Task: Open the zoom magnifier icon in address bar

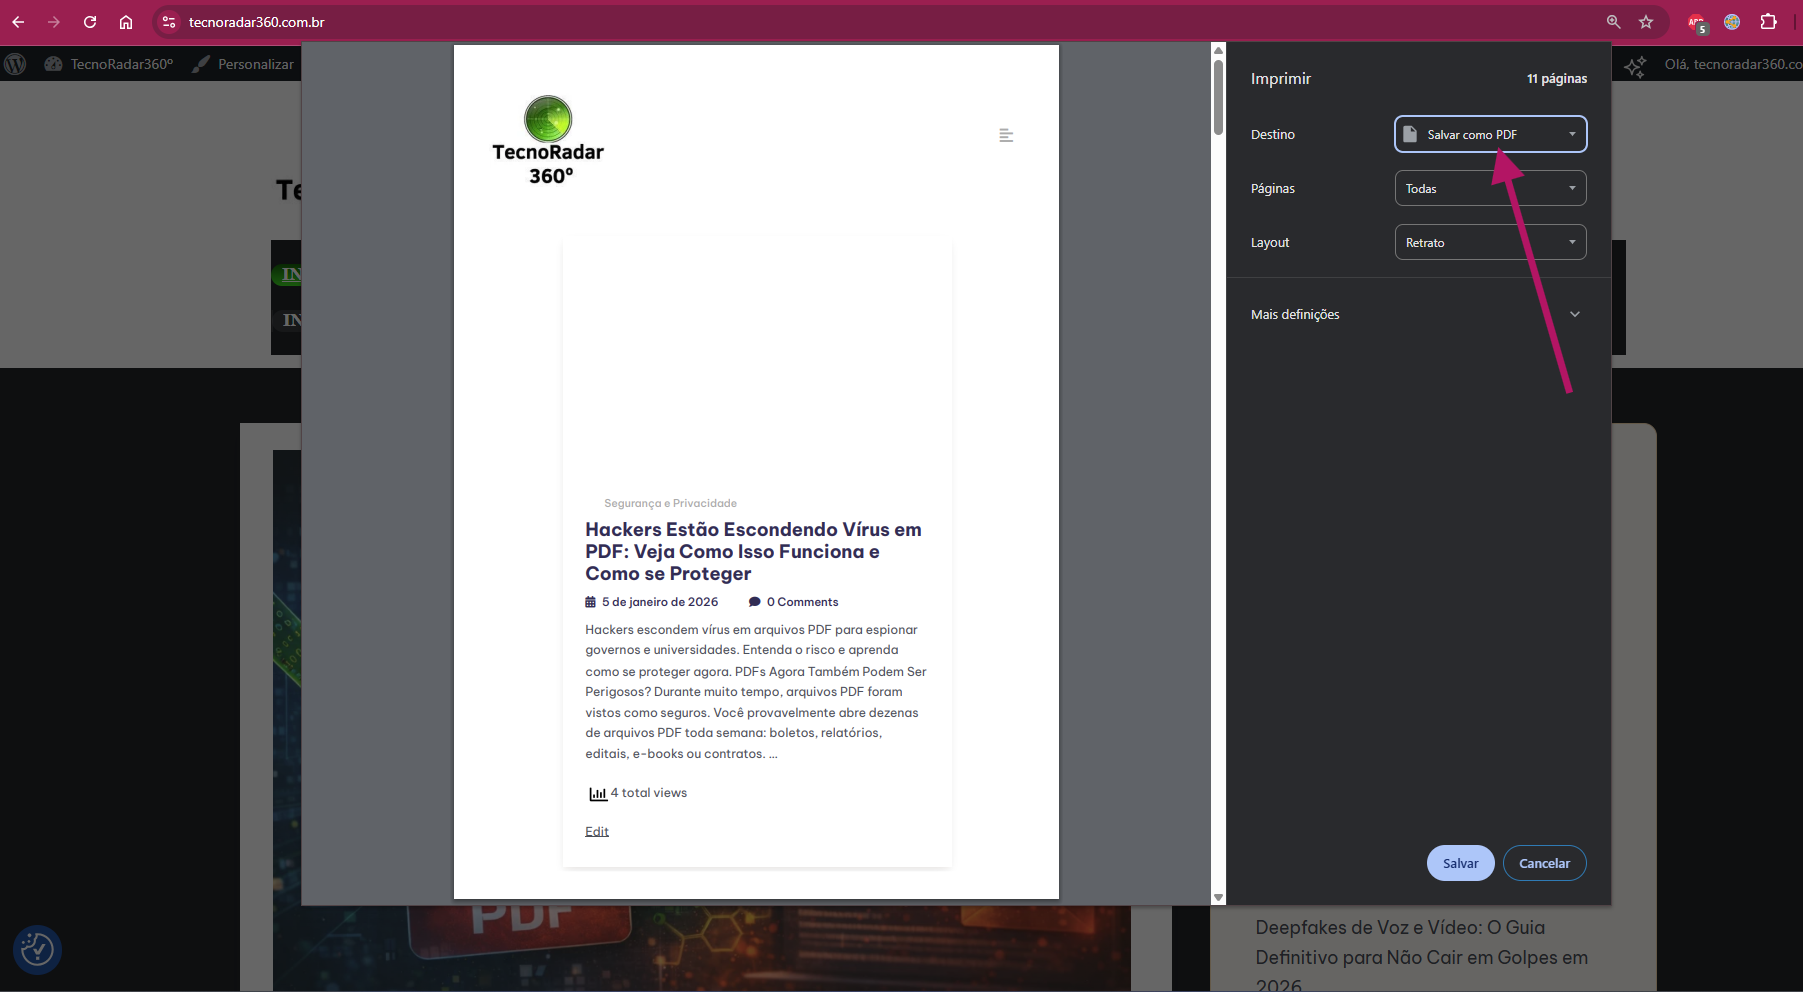Action: tap(1613, 22)
